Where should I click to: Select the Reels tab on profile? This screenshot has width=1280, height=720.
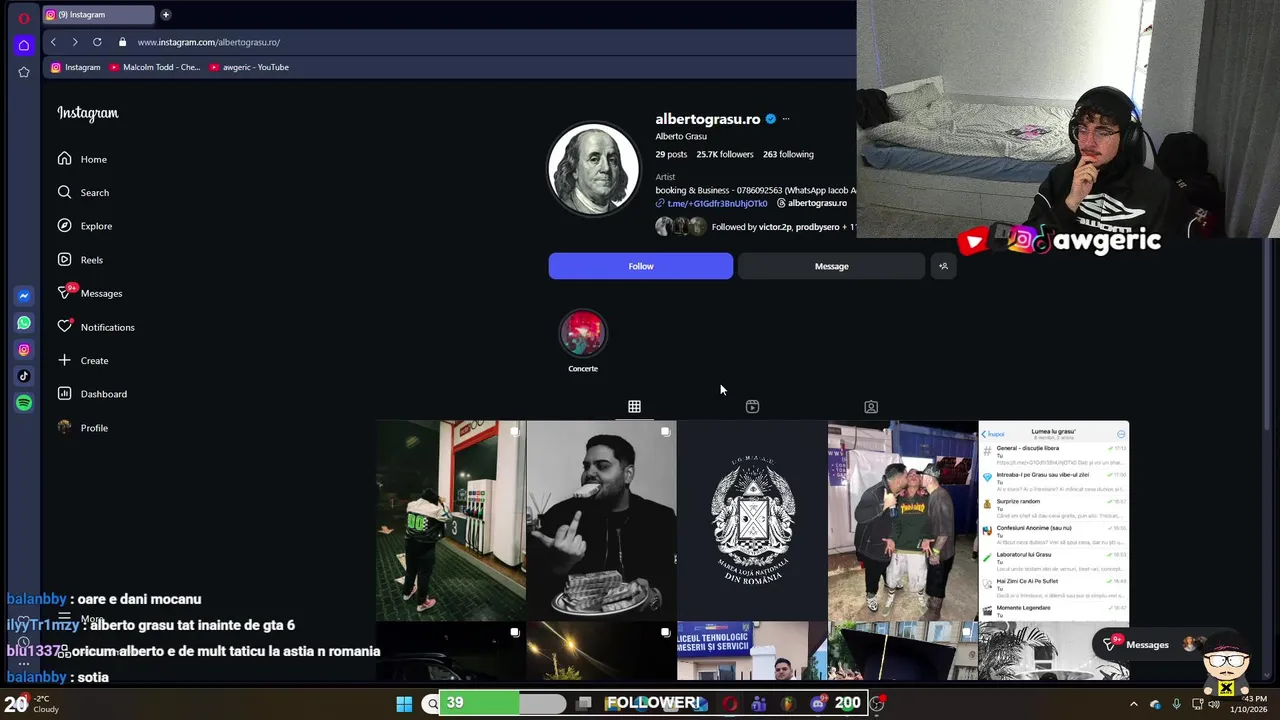(x=752, y=406)
